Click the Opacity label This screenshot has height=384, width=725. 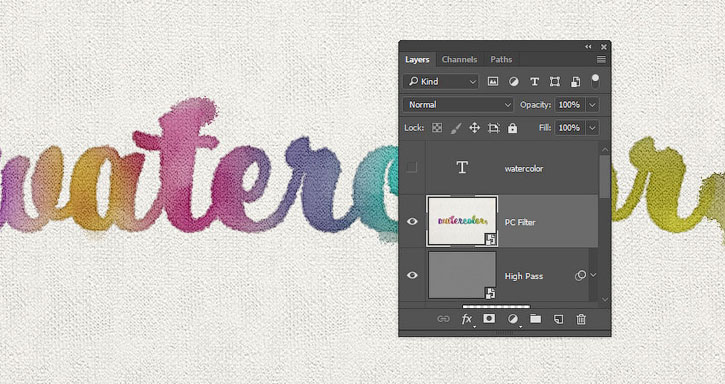point(535,105)
